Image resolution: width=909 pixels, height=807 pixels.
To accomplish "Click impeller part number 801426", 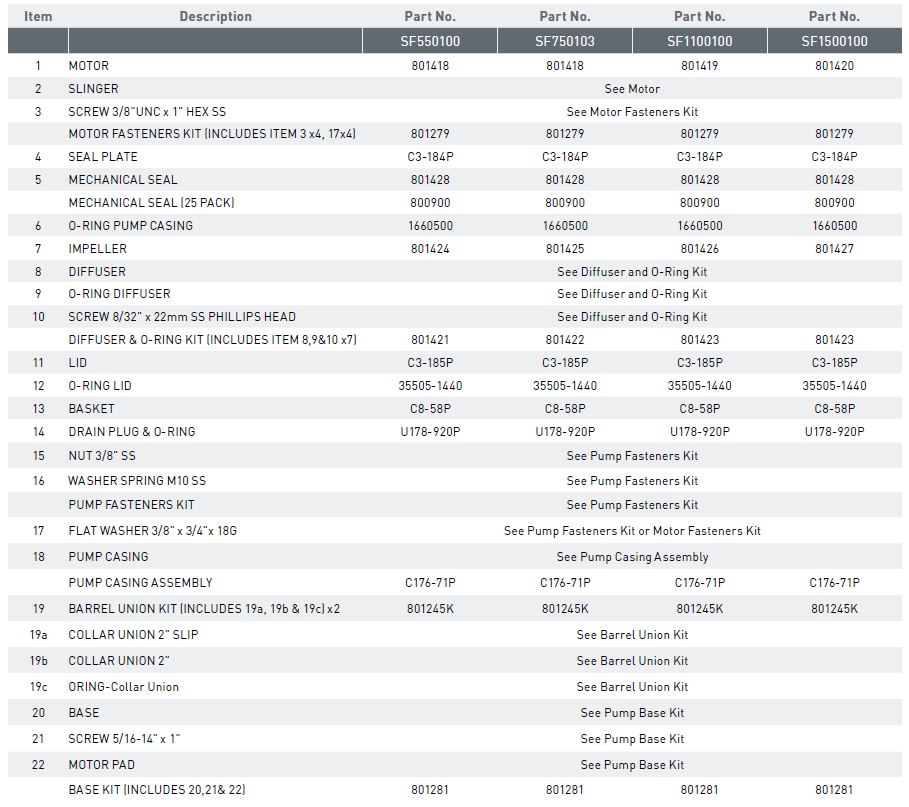I will [700, 249].
